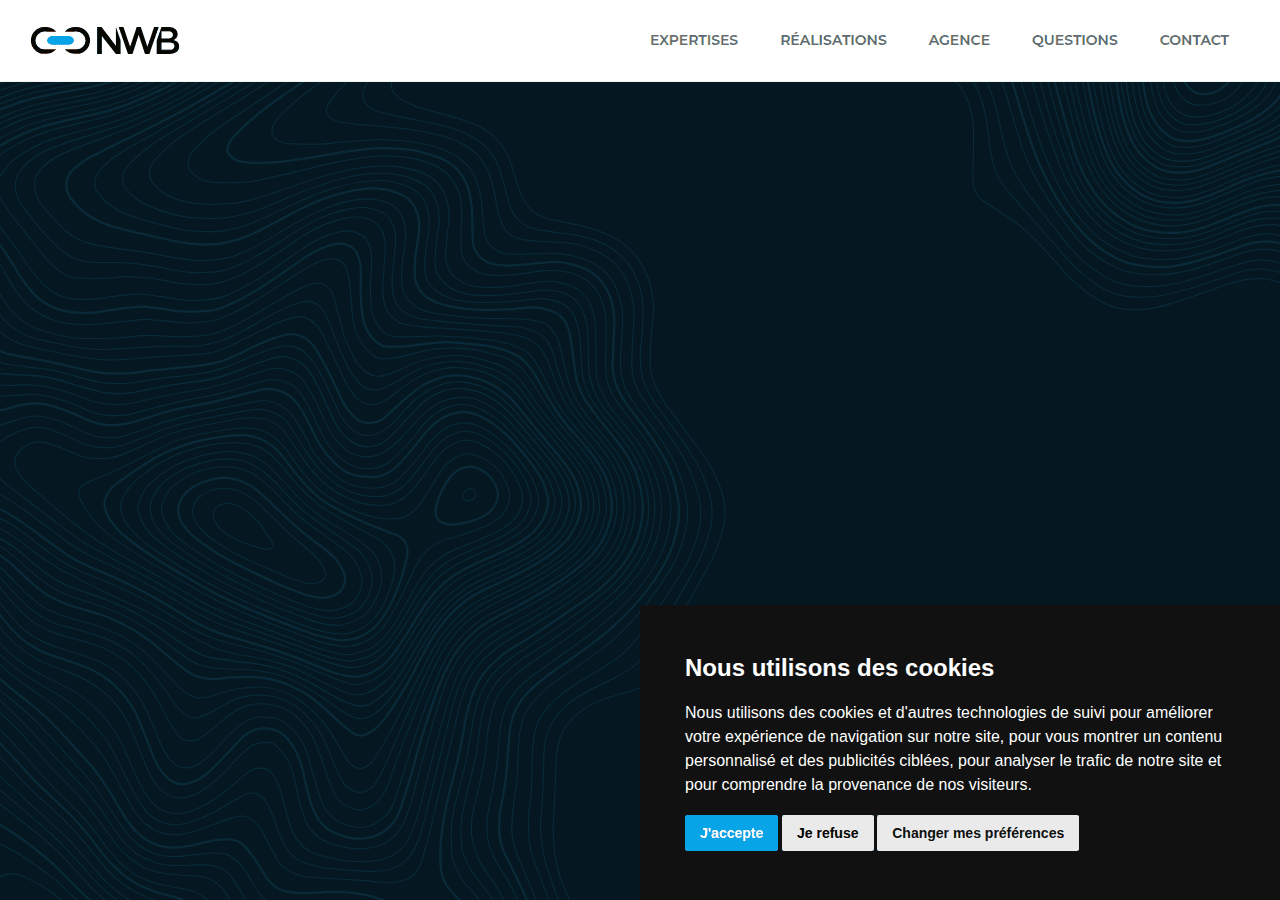Click the cookie description paragraph text

point(953,749)
